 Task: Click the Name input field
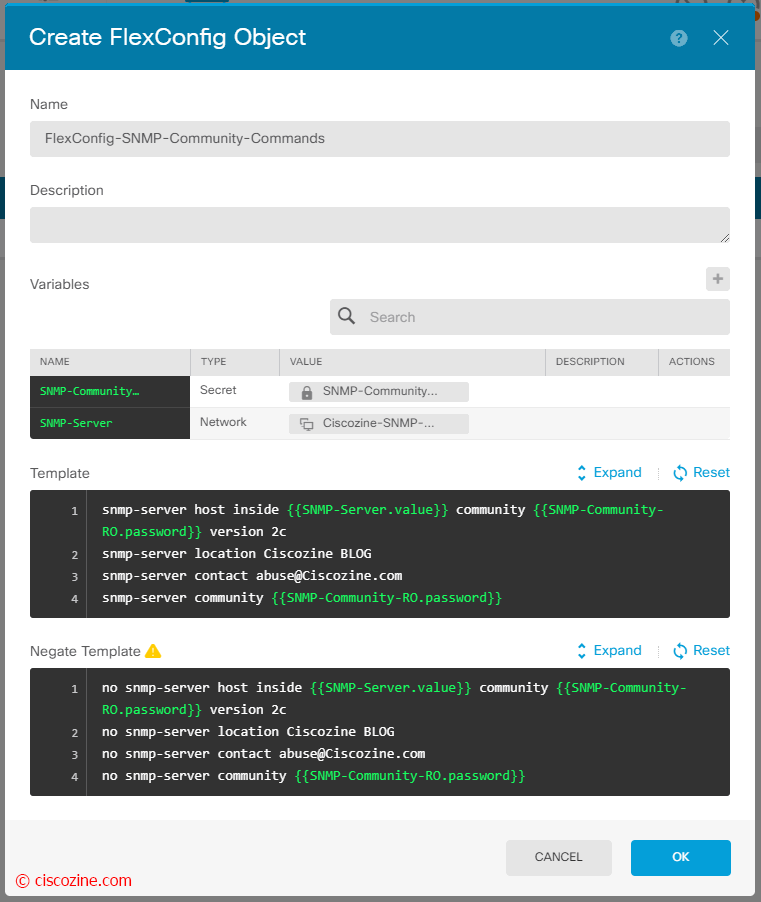tap(380, 139)
